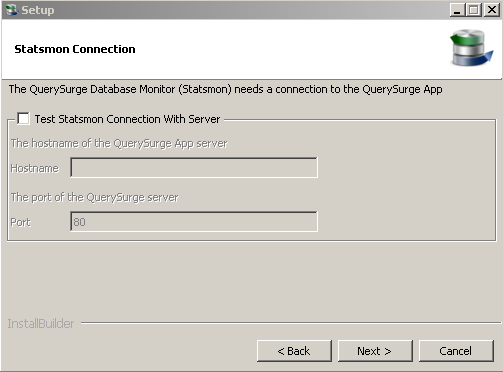Cancel the installation

click(x=456, y=351)
